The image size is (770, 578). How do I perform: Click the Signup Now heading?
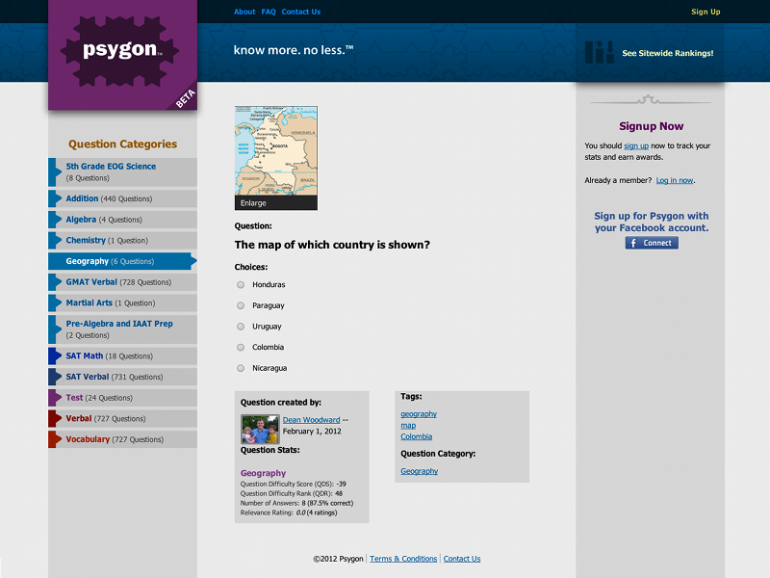tap(651, 126)
